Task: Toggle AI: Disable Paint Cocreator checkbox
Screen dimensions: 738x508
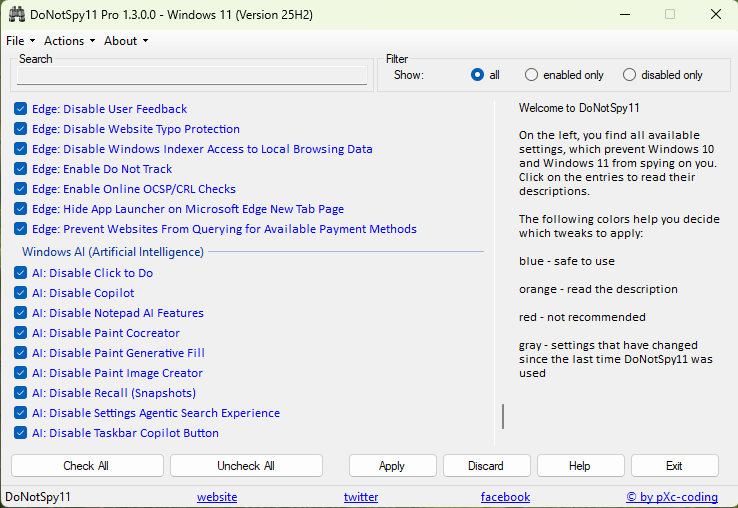Action: click(x=20, y=333)
